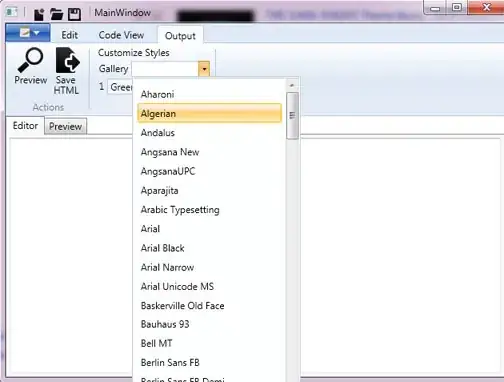Viewport: 504px width, 382px height.
Task: Click the font list scrollbar thumb
Action: 292,116
